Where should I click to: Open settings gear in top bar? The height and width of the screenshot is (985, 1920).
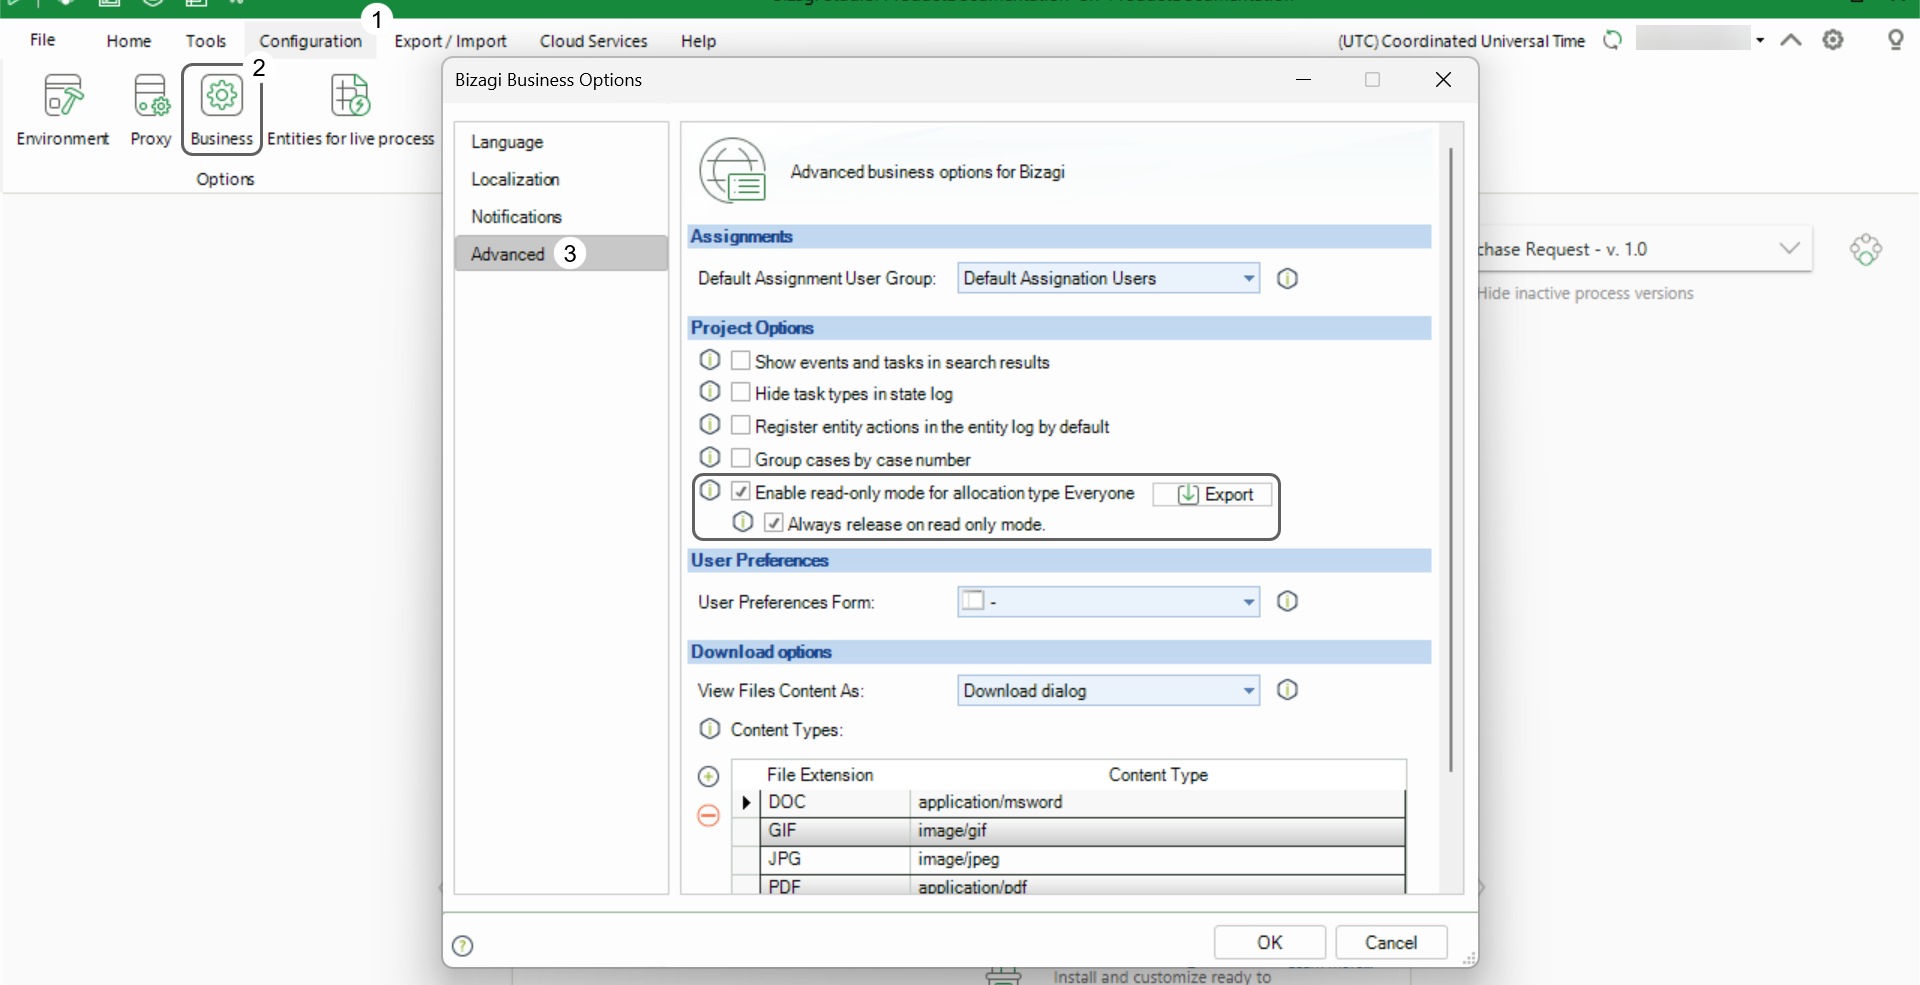[x=1833, y=40]
